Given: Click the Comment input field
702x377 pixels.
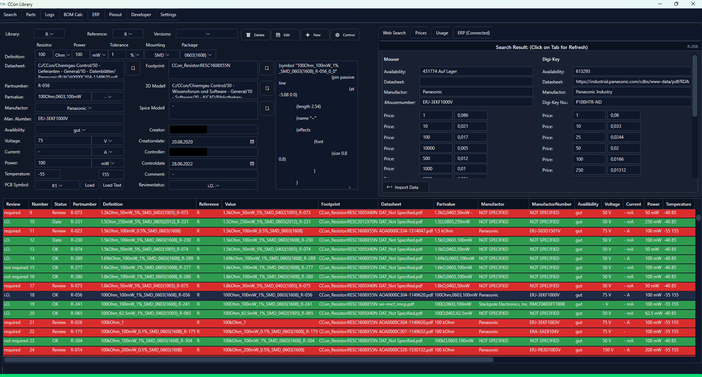Looking at the screenshot, I should coord(213,174).
